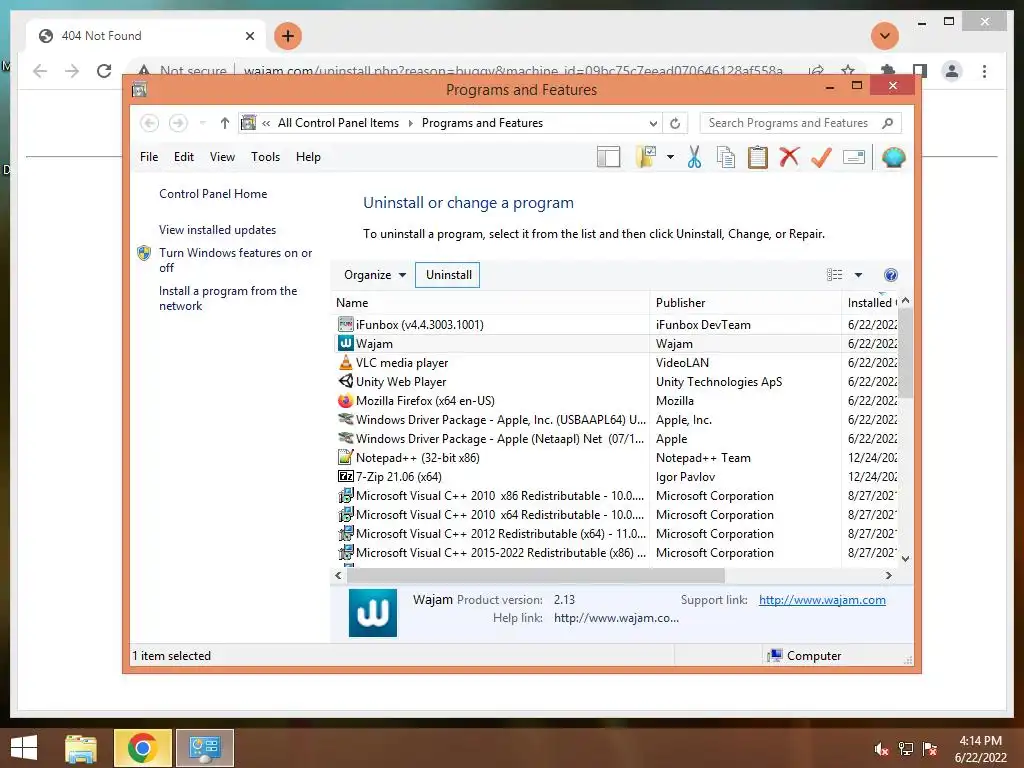Click the horizontal scrollbar right arrow

tap(888, 575)
